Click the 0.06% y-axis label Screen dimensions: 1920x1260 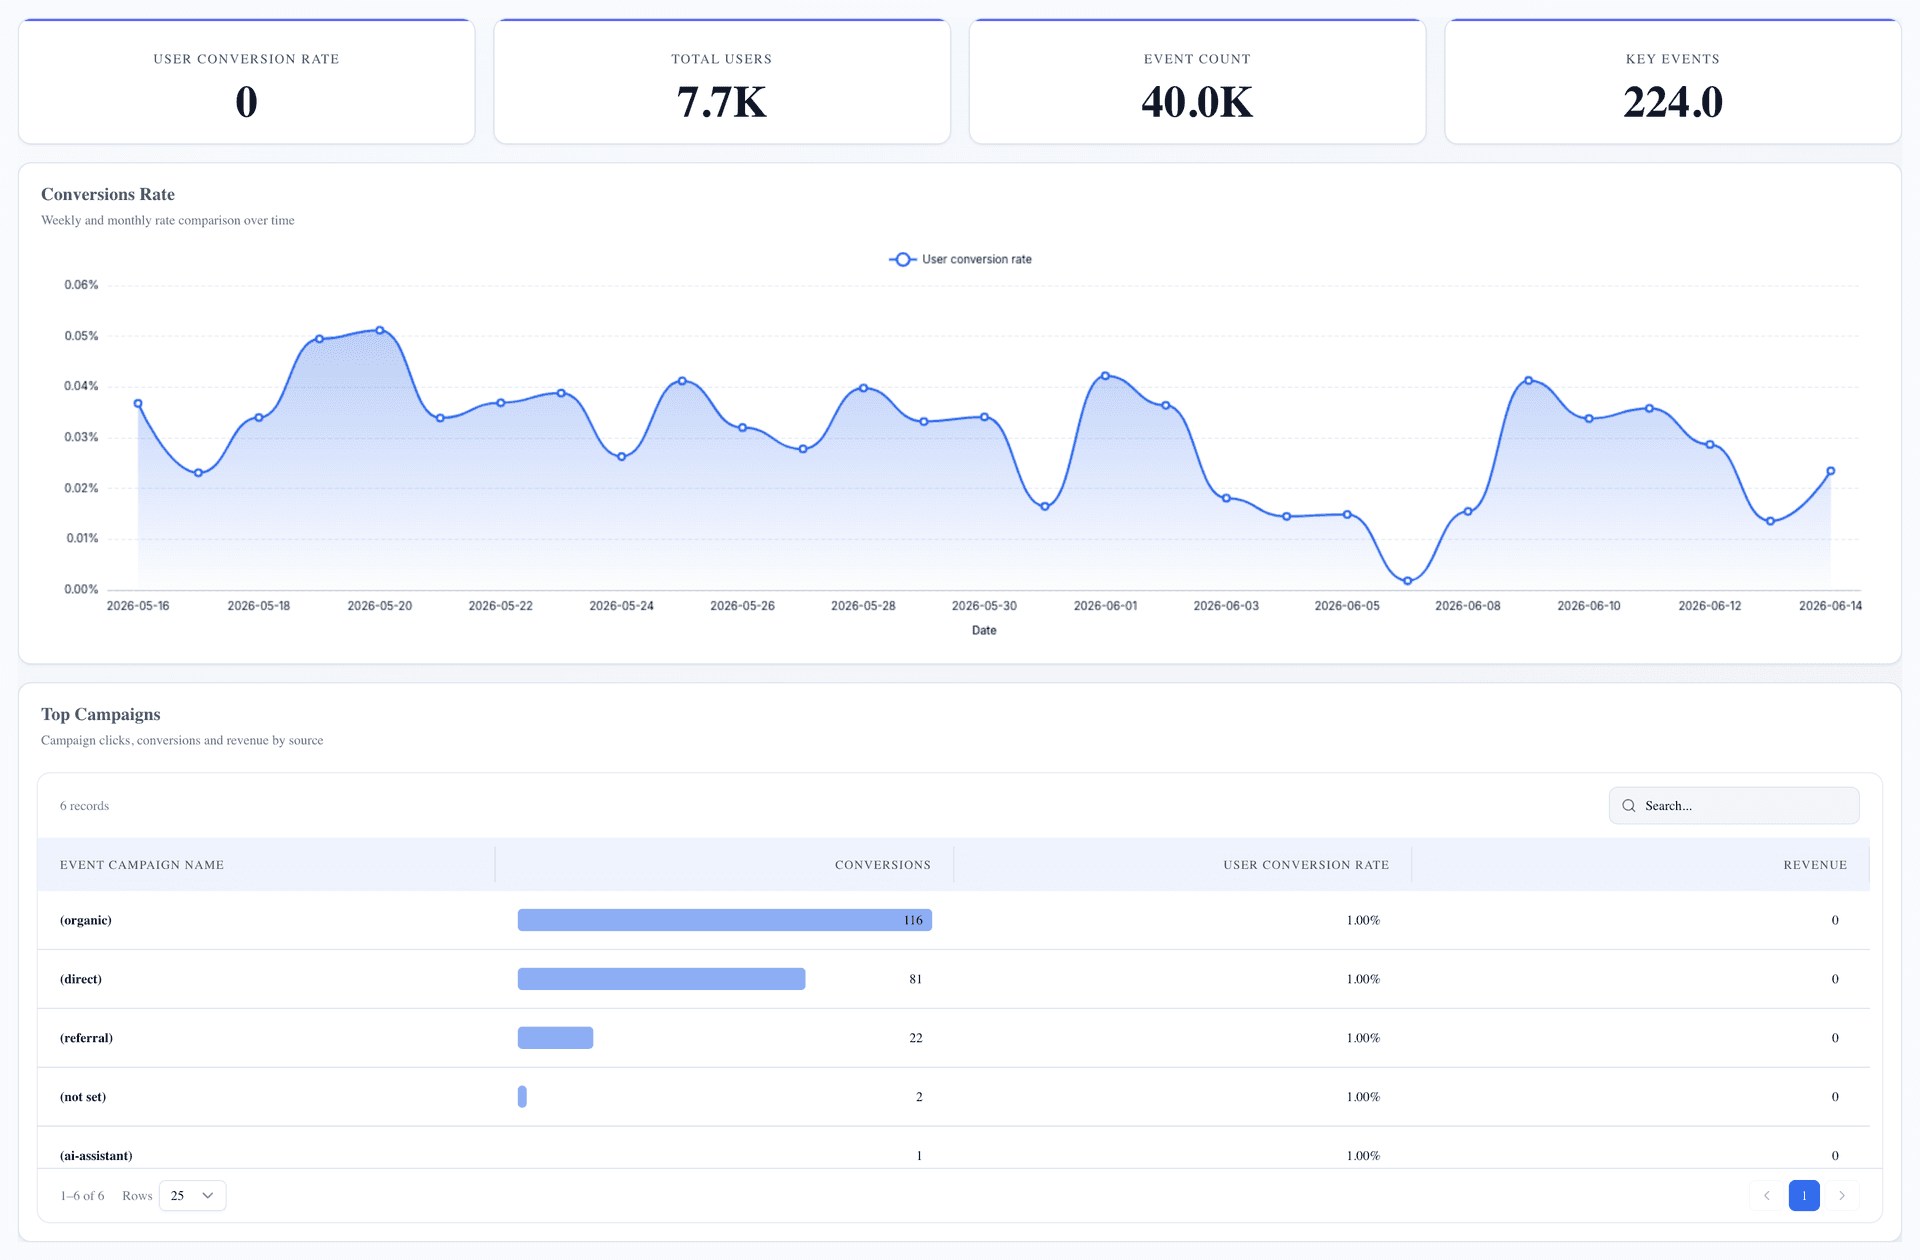pyautogui.click(x=81, y=285)
